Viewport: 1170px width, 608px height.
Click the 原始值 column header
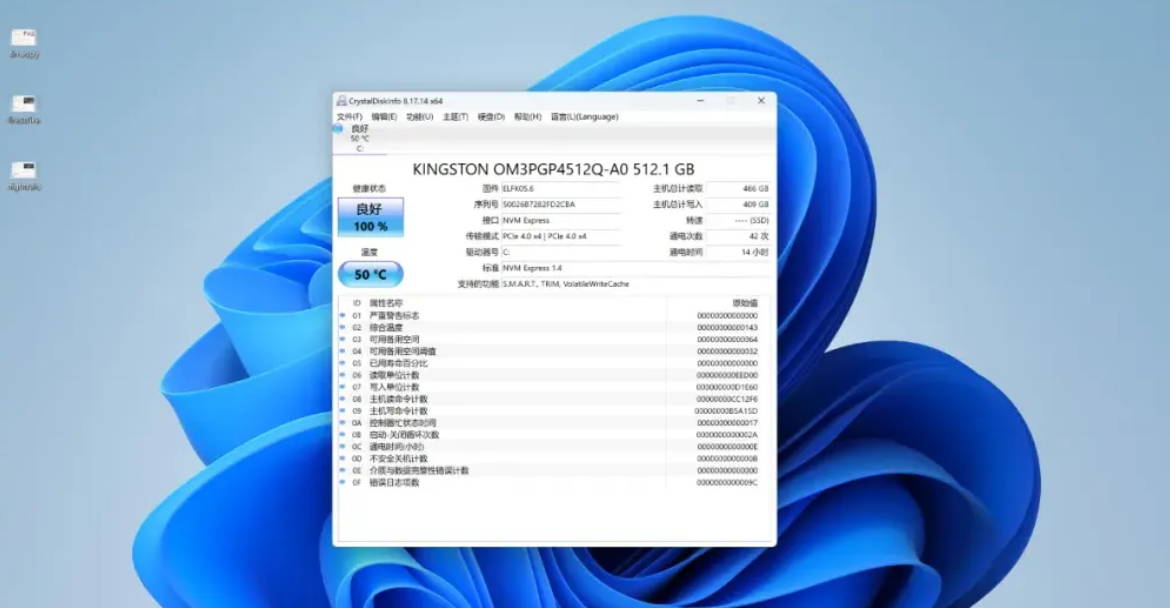coord(745,304)
